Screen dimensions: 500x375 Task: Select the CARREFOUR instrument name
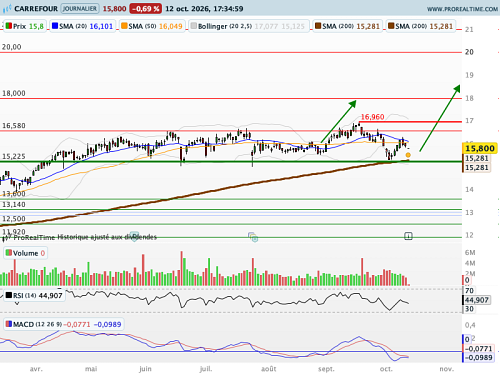(x=36, y=9)
